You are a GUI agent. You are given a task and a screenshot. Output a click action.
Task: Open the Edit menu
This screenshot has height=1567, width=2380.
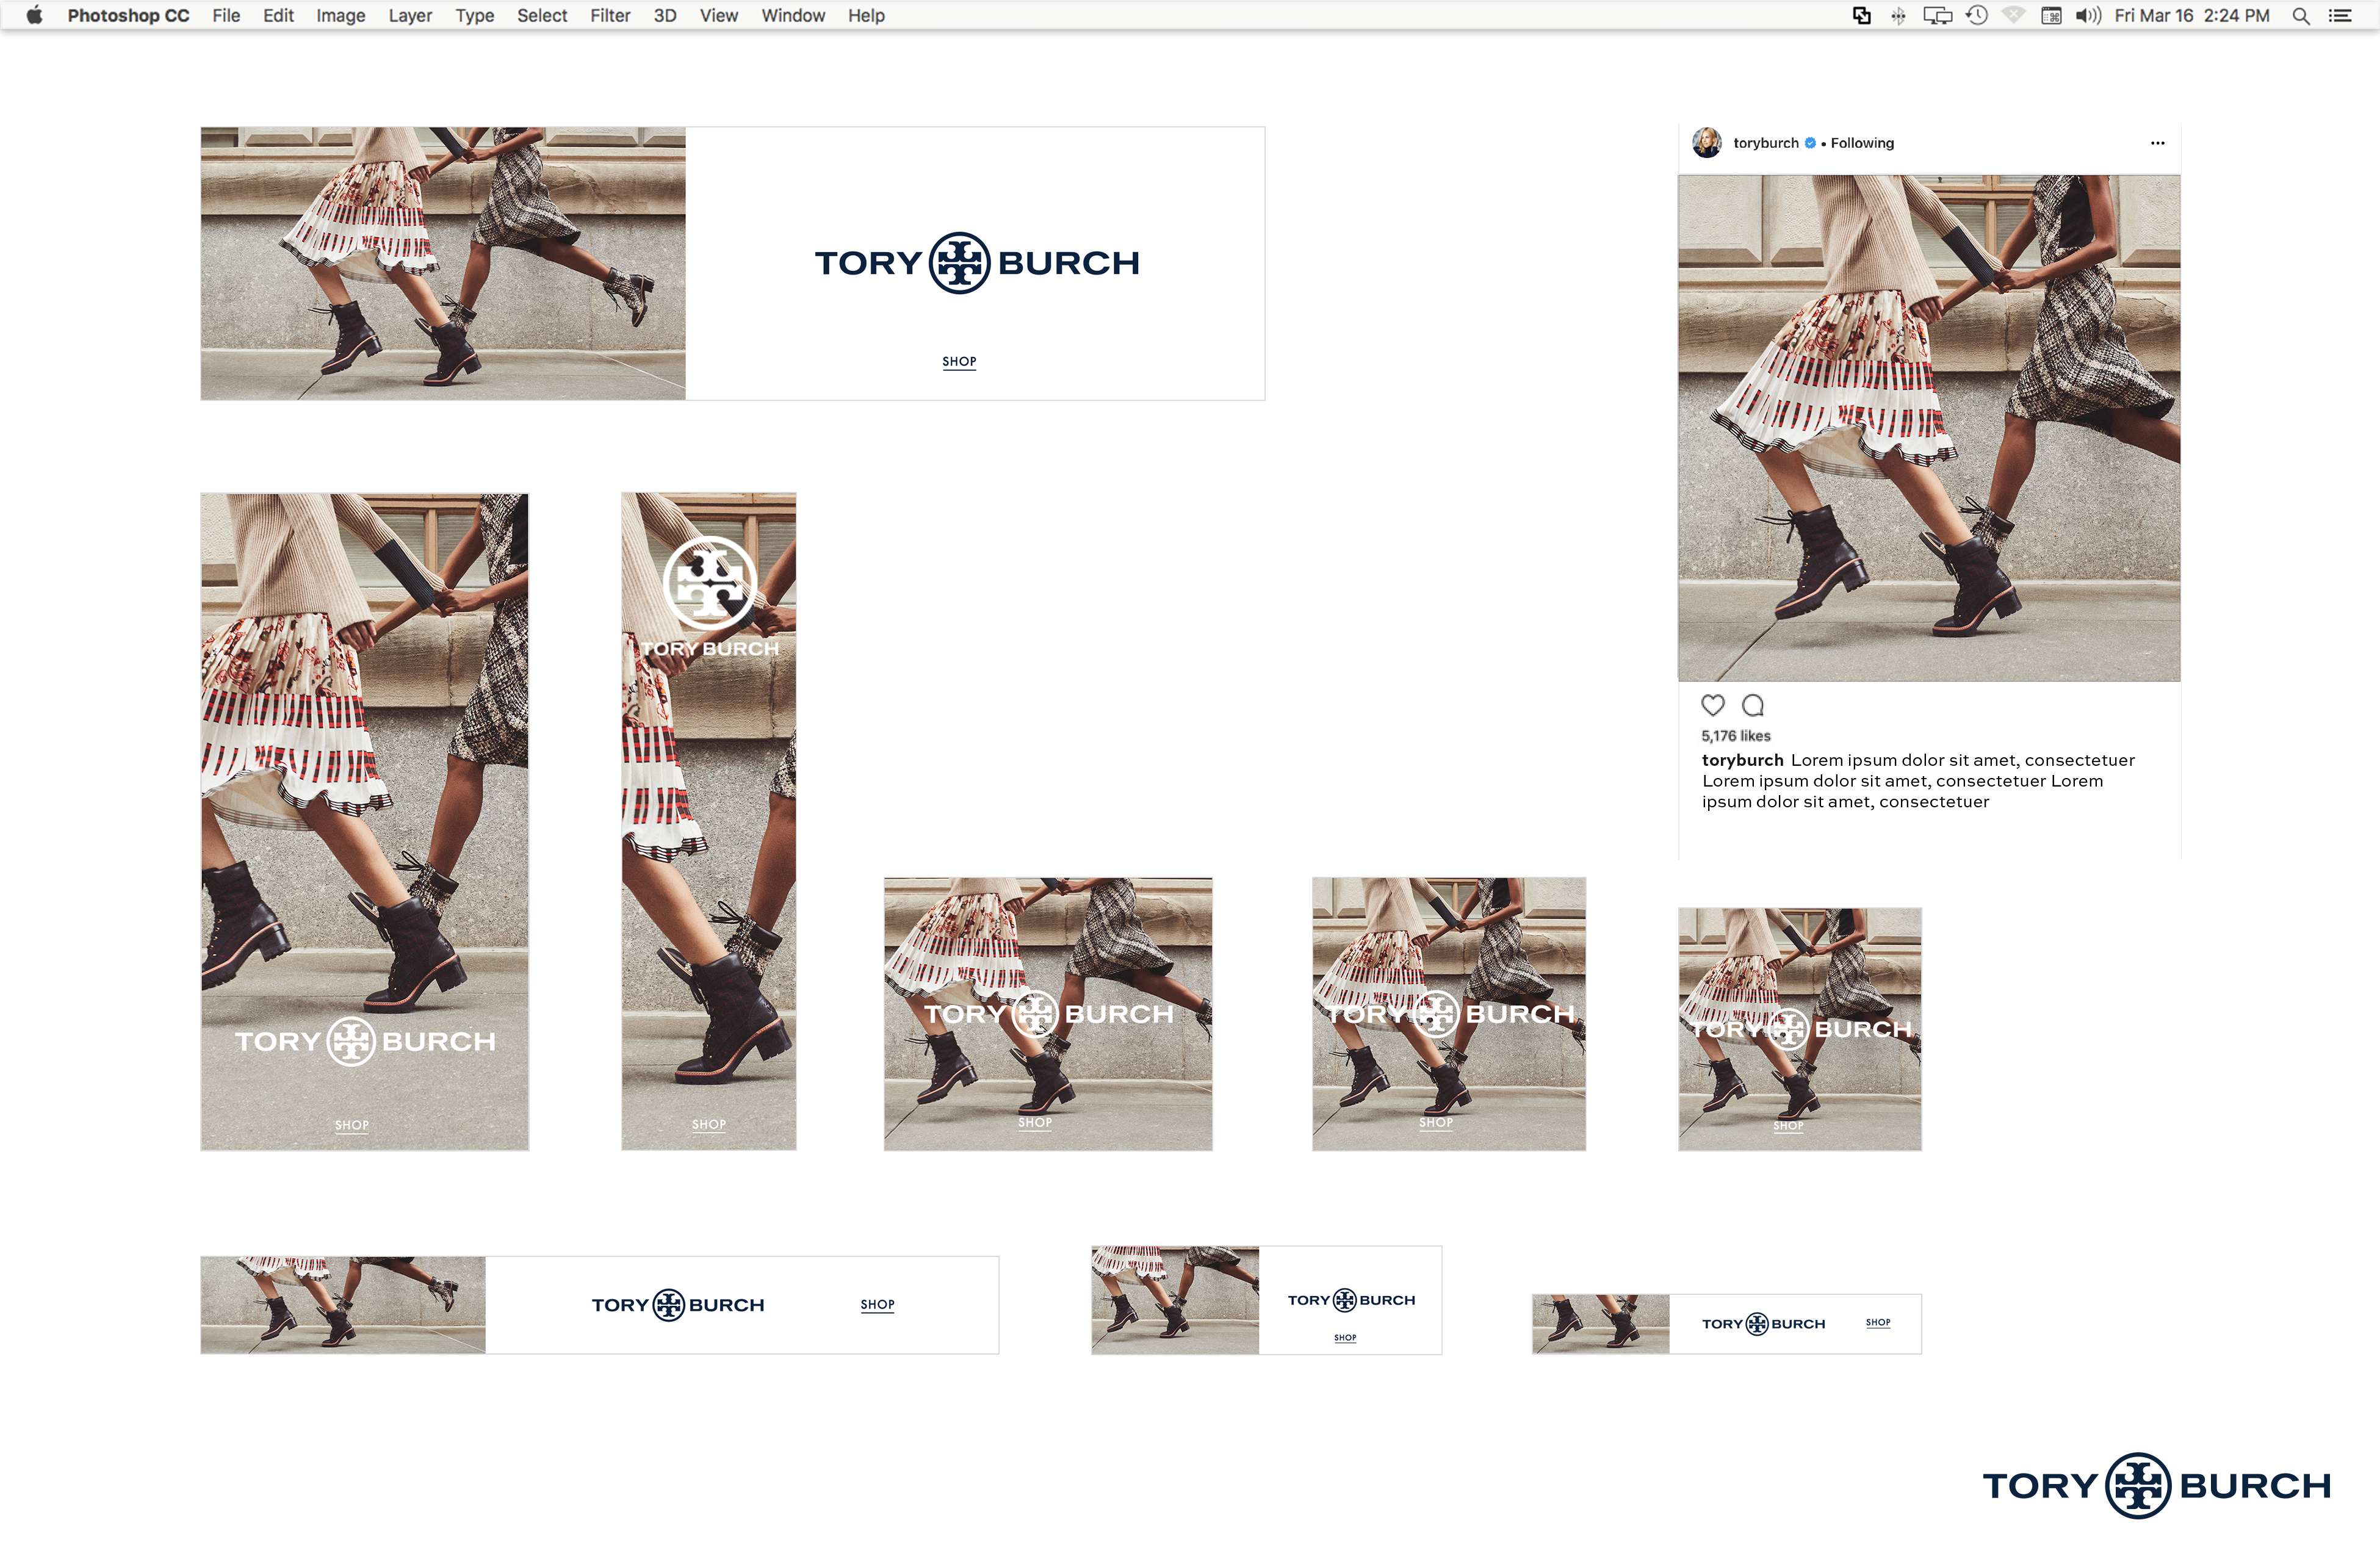pyautogui.click(x=278, y=15)
